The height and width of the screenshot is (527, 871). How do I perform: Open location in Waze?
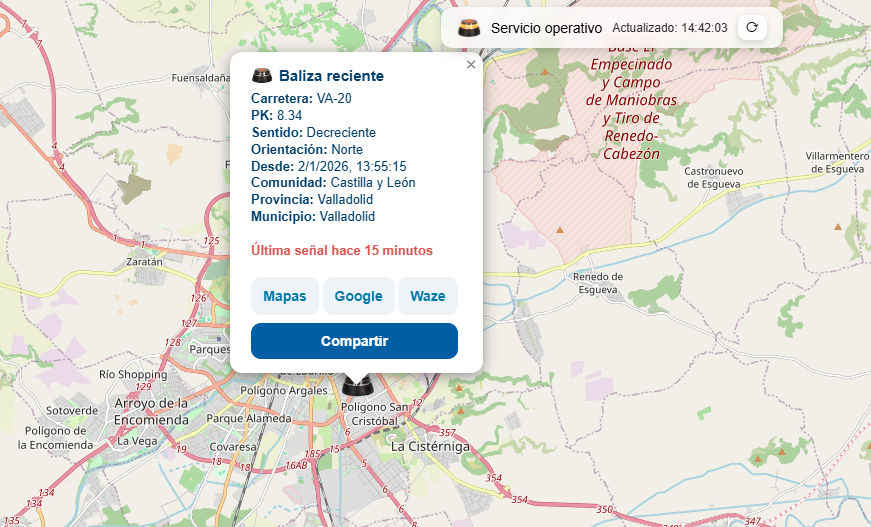(428, 296)
